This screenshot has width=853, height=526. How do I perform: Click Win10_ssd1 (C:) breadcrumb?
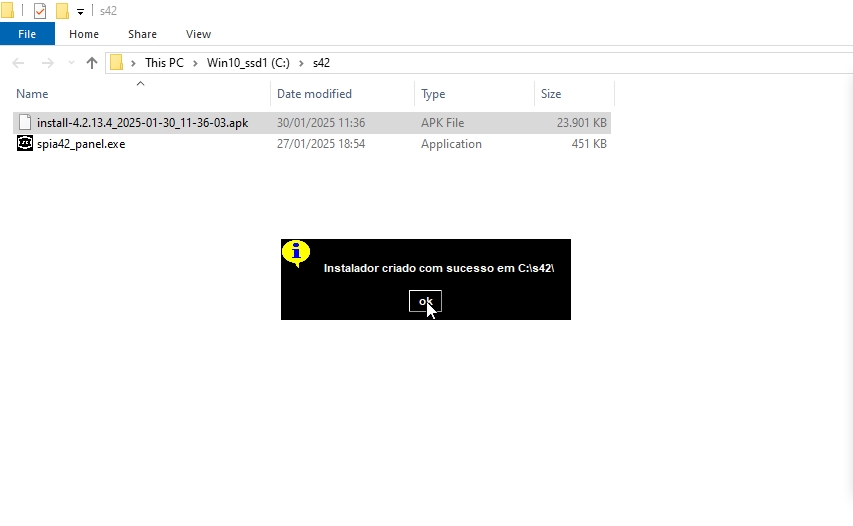[248, 63]
